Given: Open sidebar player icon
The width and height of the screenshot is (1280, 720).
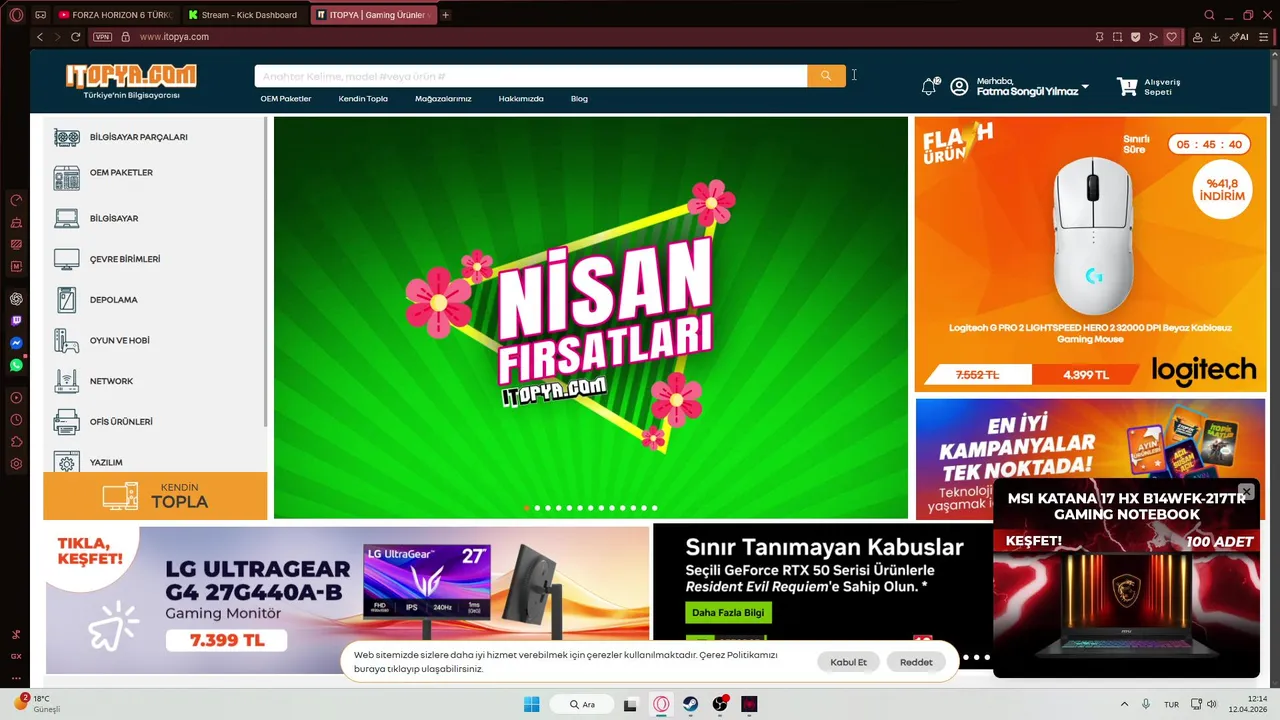Looking at the screenshot, I should pos(16,398).
